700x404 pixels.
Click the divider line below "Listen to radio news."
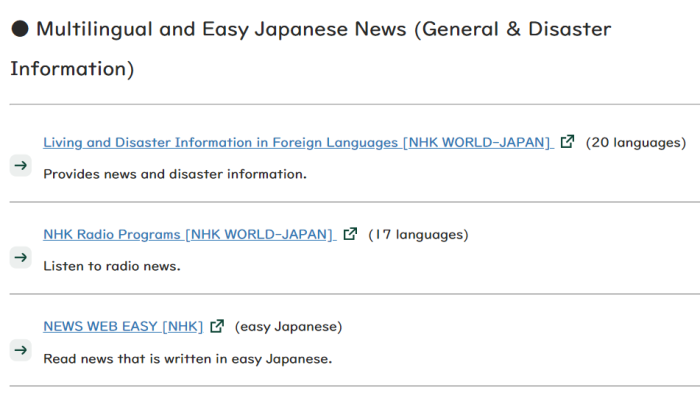pos(350,294)
